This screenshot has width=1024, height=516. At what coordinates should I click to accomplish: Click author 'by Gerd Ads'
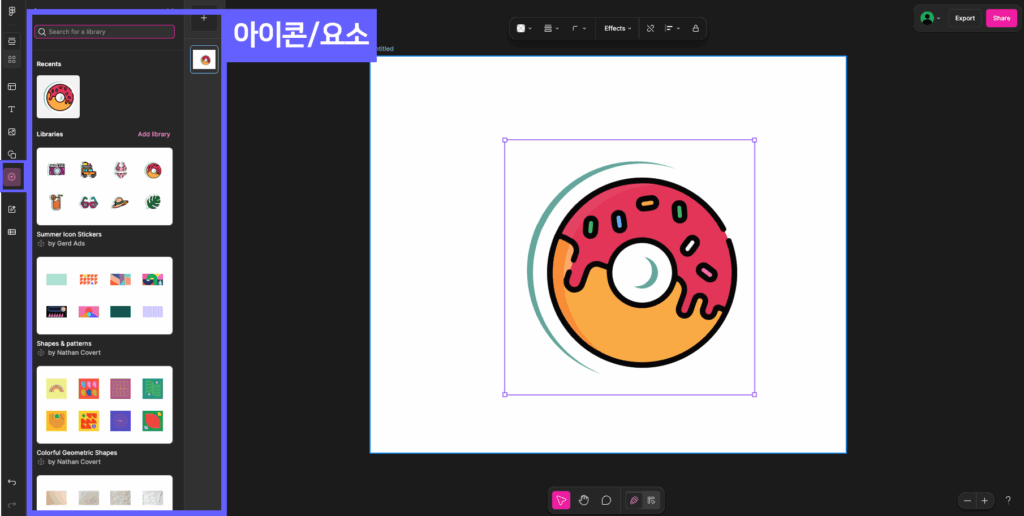(x=67, y=244)
